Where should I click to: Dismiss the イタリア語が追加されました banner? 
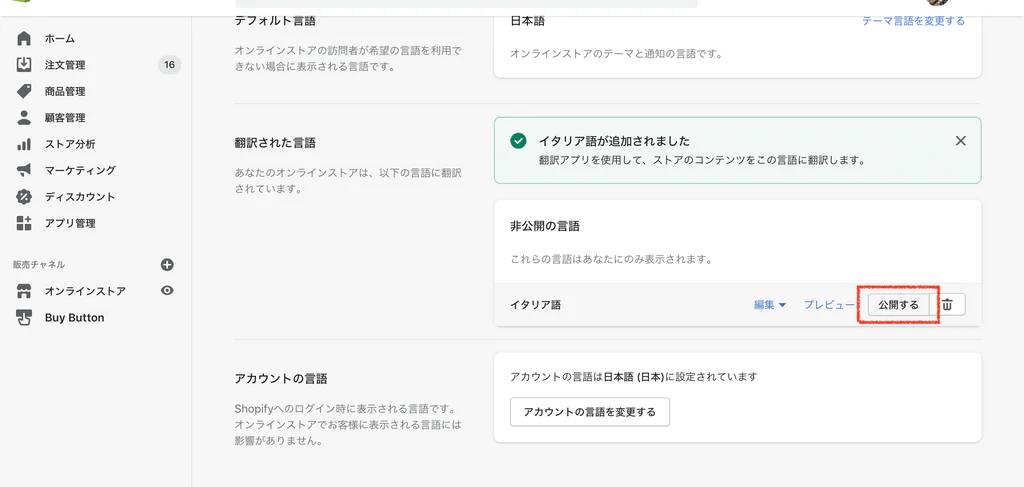960,141
